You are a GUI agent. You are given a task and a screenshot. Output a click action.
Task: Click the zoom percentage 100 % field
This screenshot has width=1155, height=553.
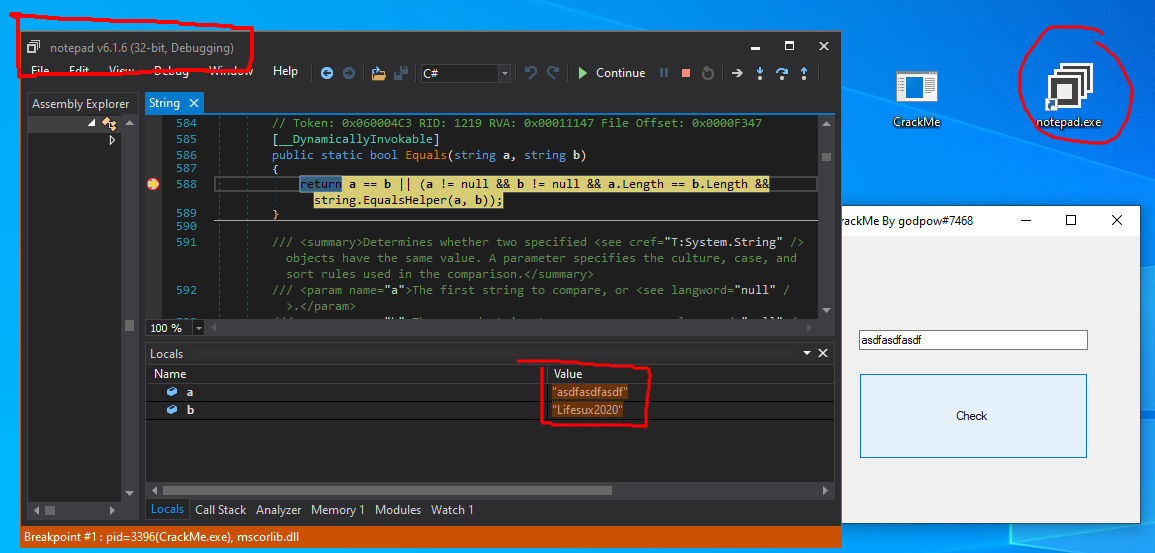click(169, 328)
